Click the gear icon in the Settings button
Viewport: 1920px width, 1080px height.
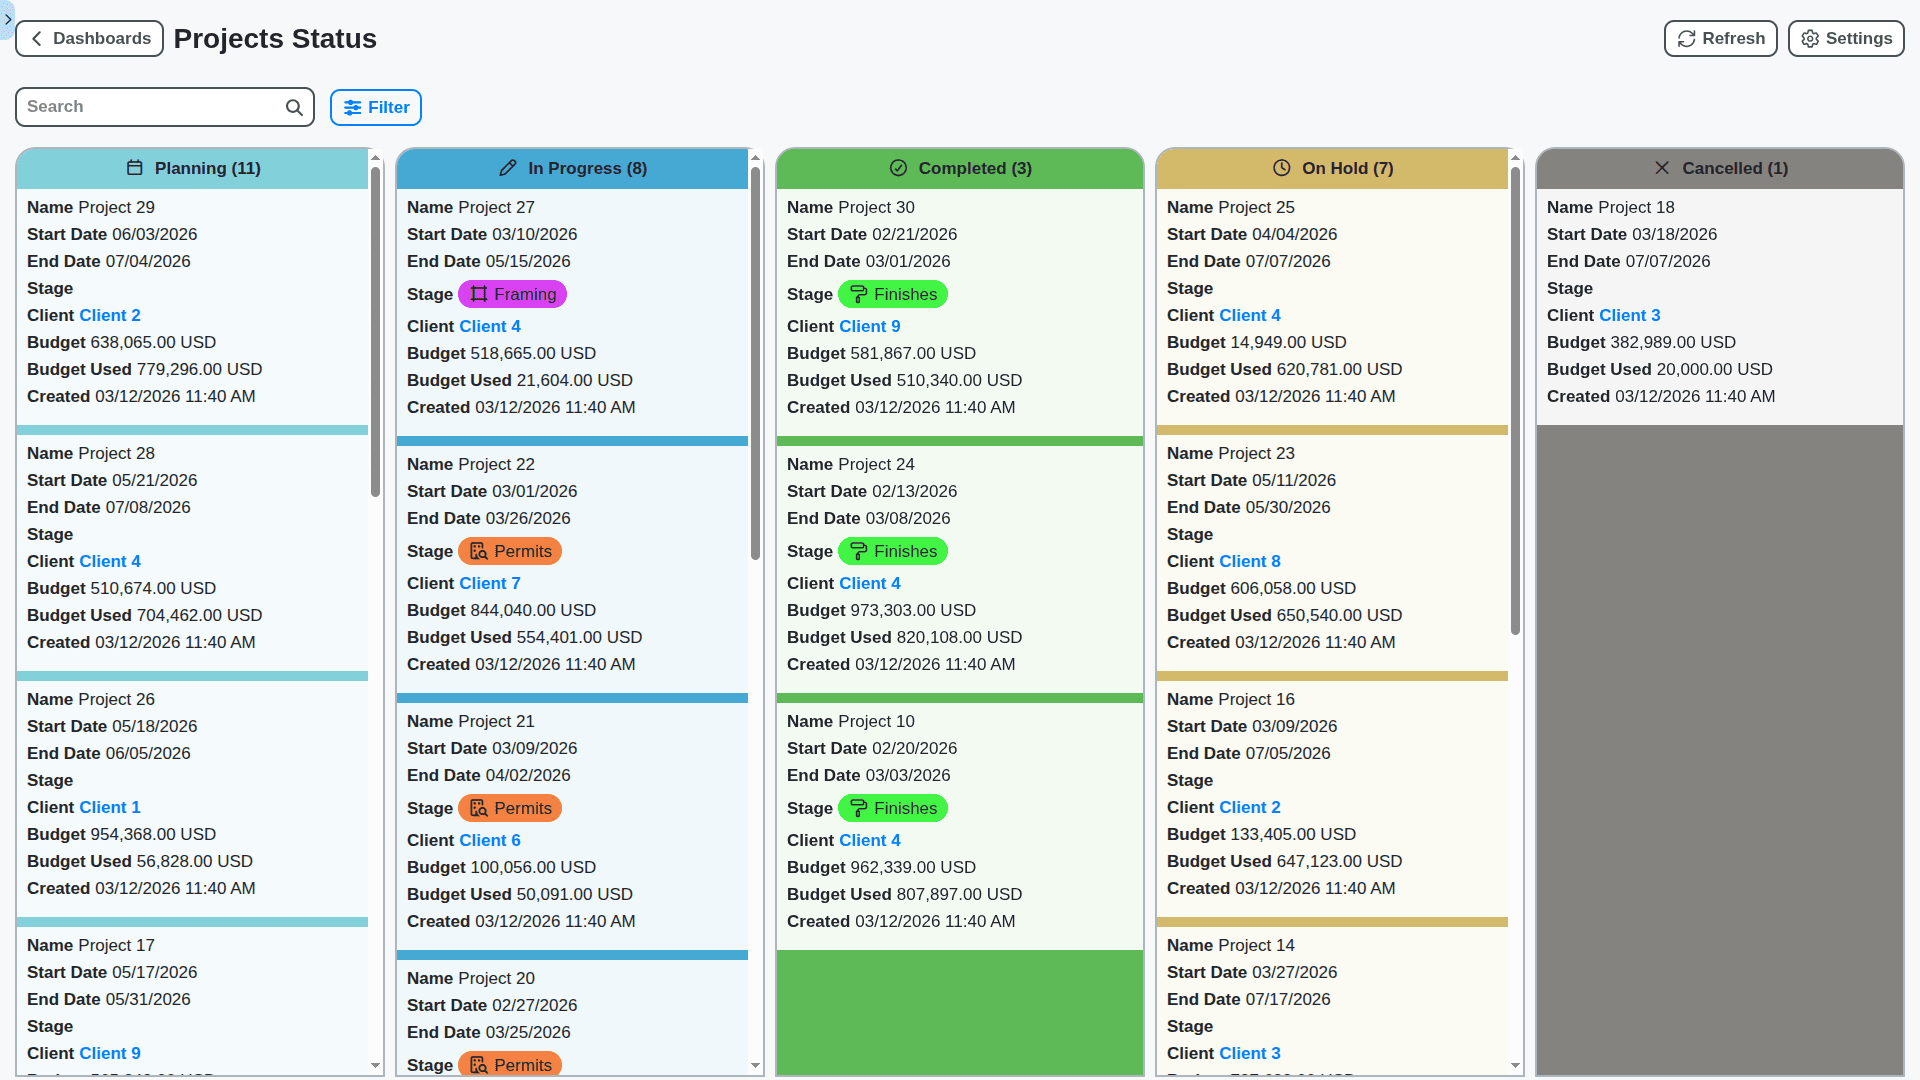[x=1810, y=38]
